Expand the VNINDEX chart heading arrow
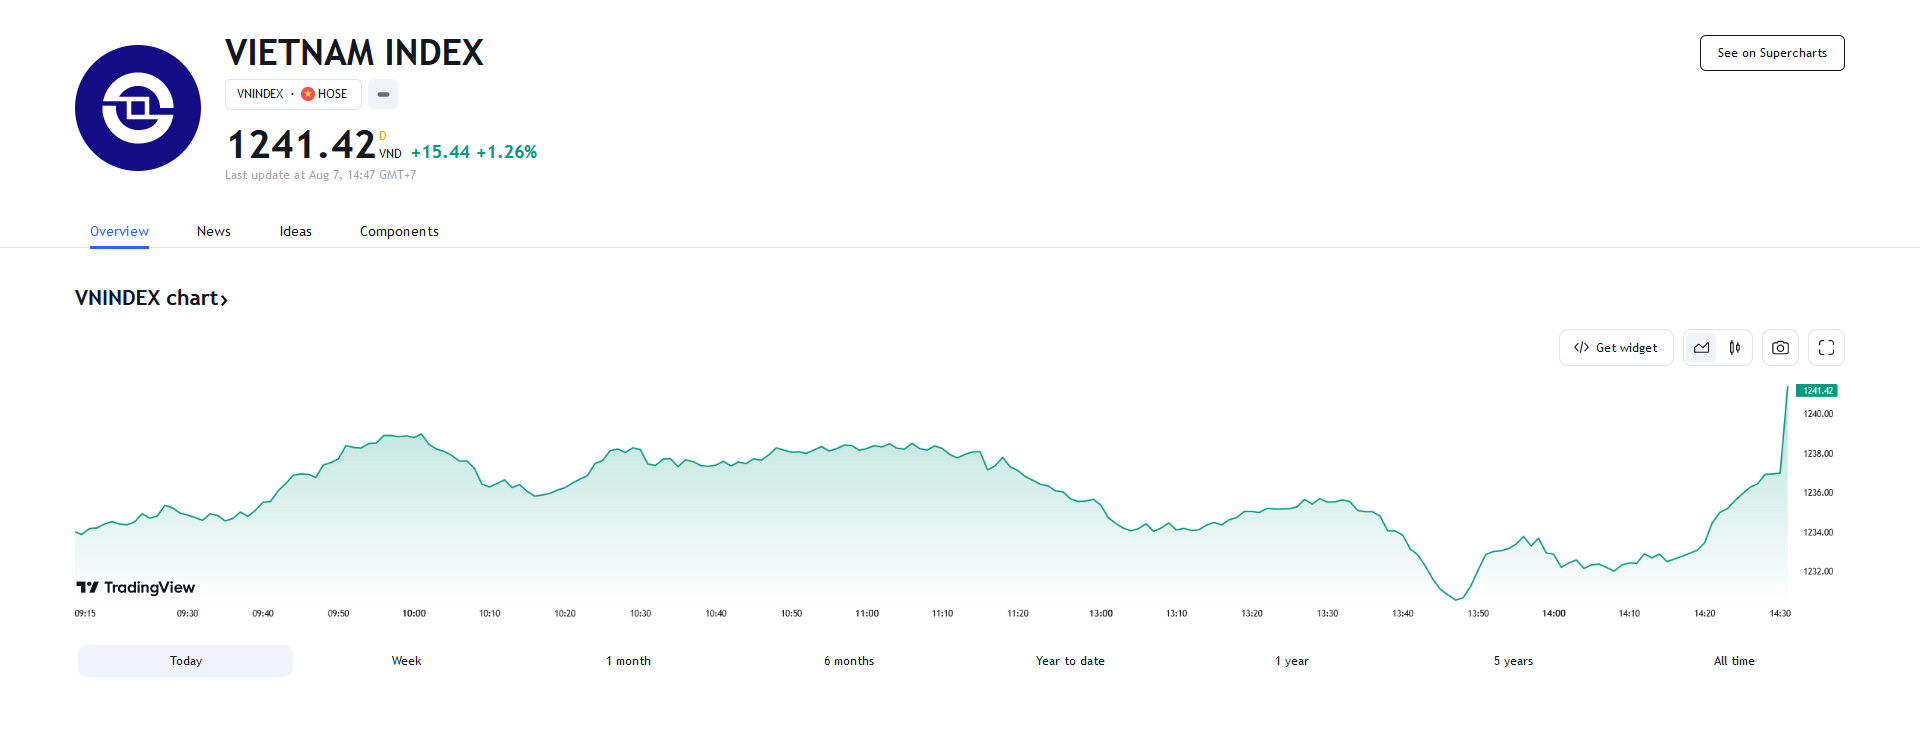 (224, 299)
